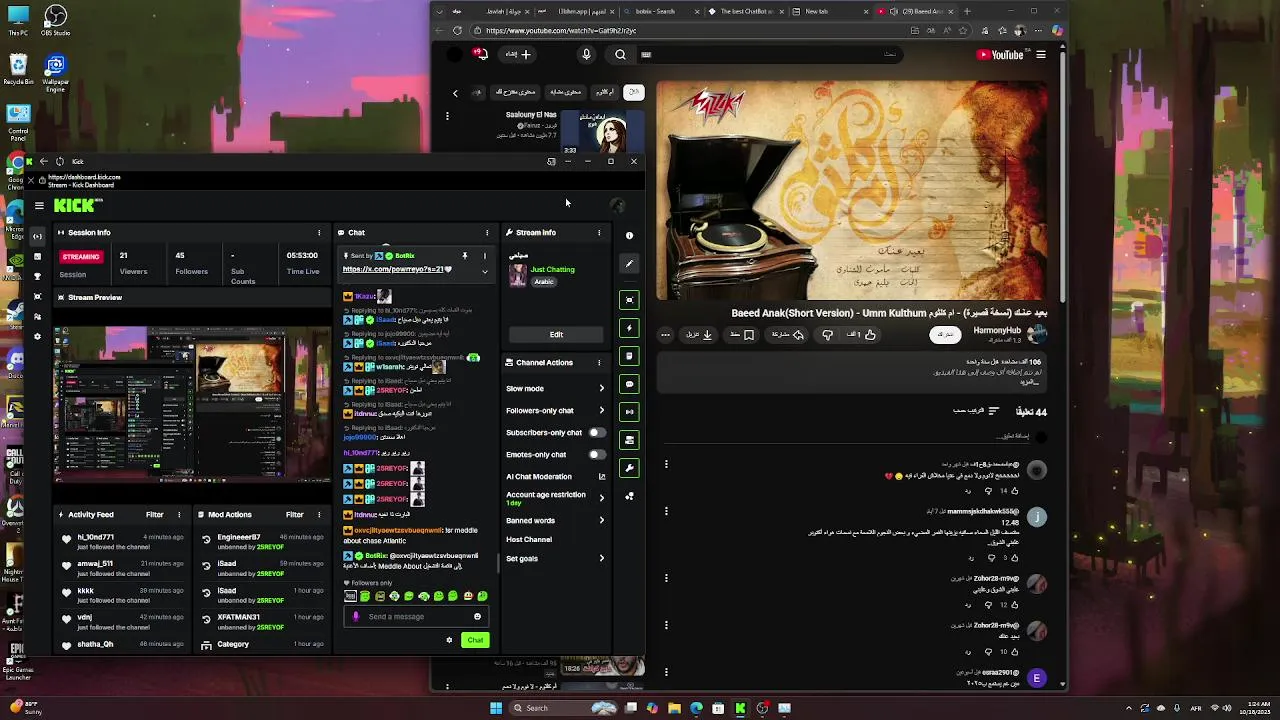Screen dimensions: 1280x720
Task: Click the 'Send a message' chat input
Action: [x=415, y=616]
